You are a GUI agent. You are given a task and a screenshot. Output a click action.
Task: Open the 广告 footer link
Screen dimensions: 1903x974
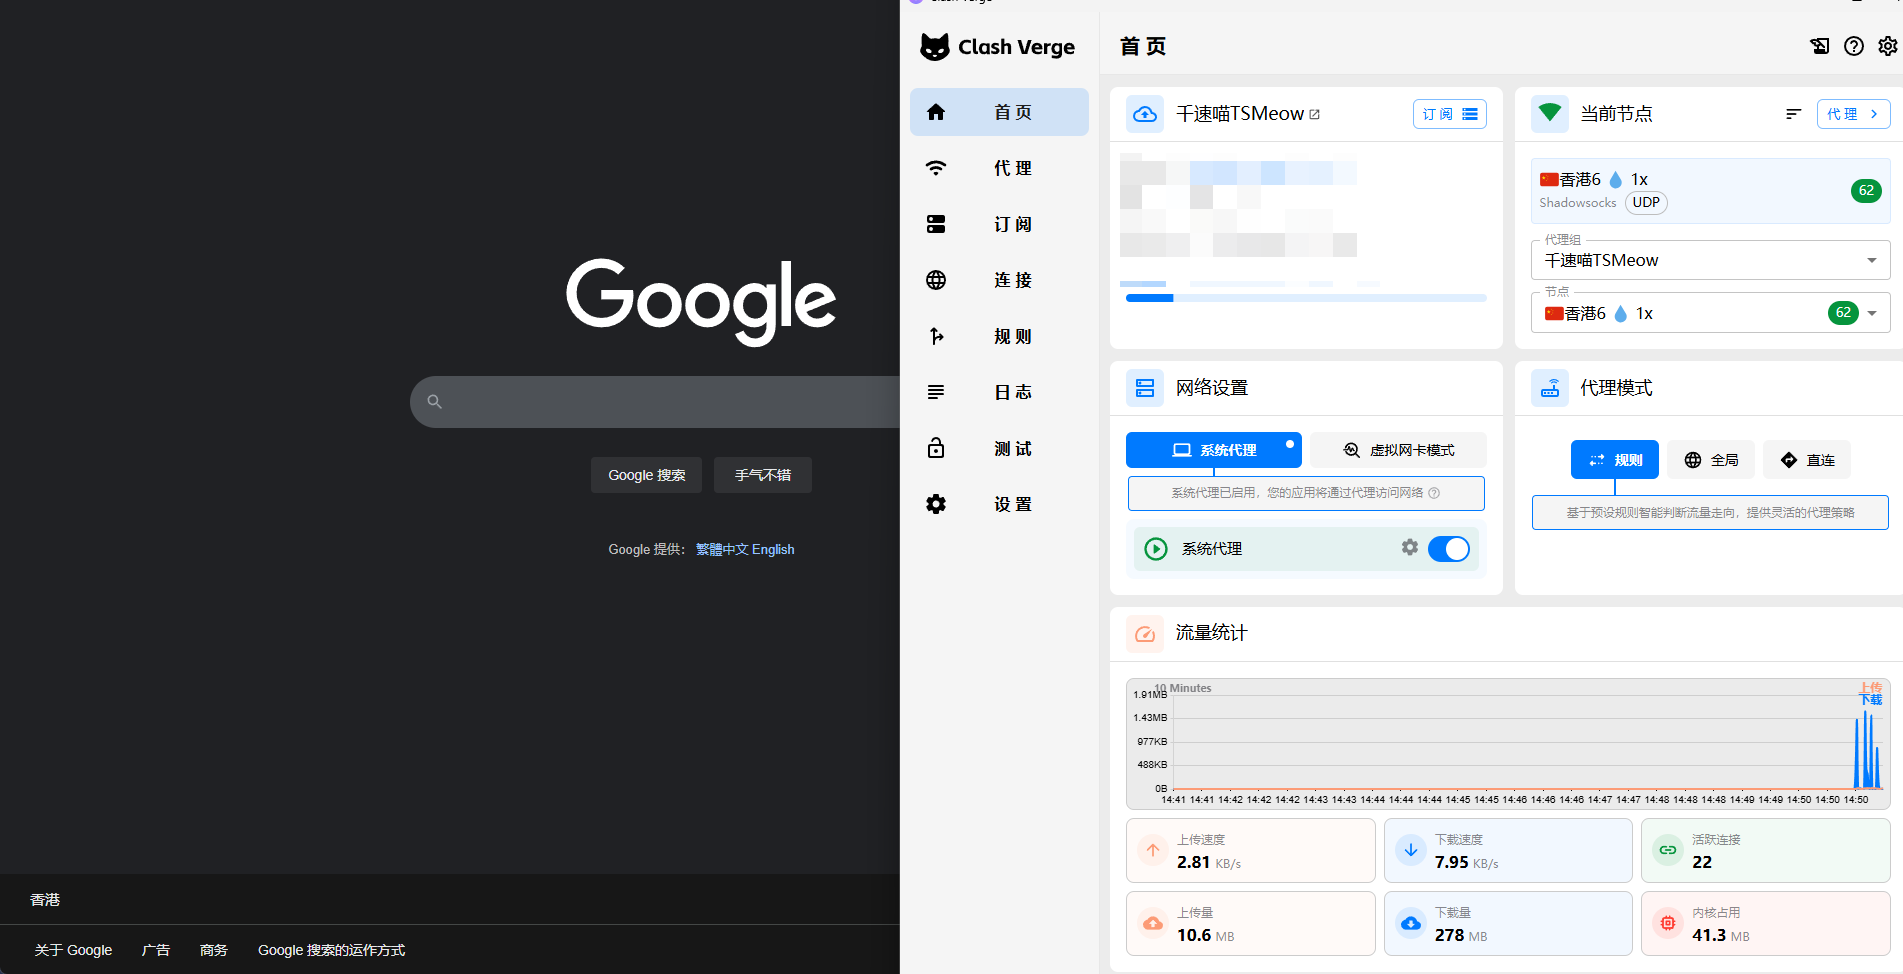pos(156,950)
